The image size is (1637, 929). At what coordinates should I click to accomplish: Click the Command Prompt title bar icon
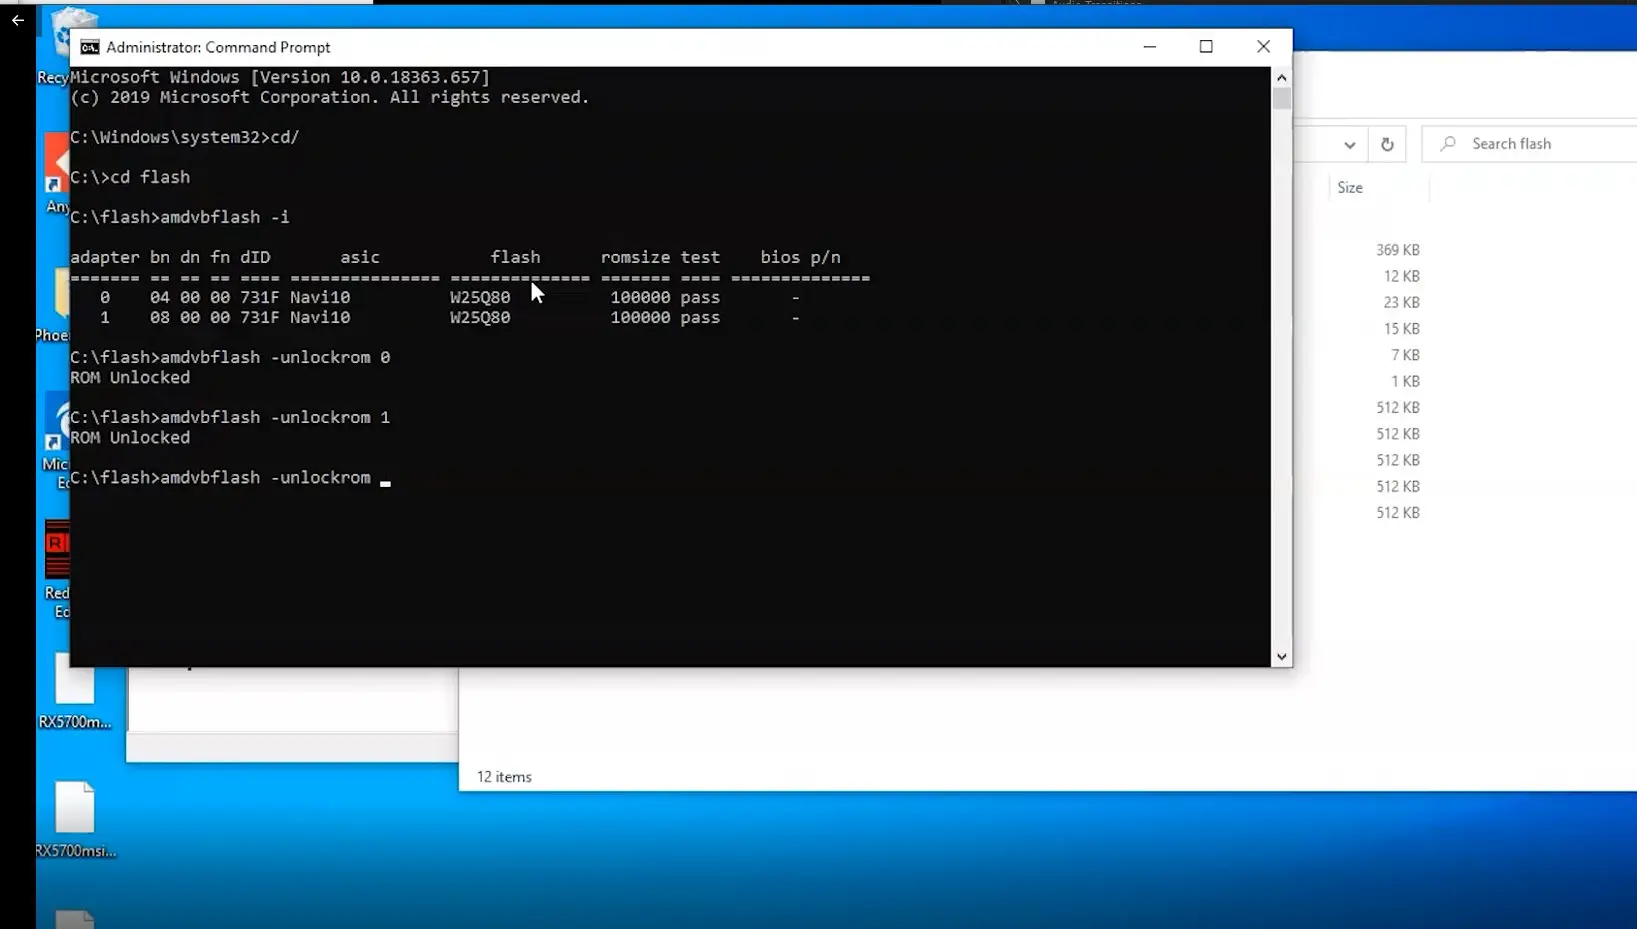pos(90,47)
